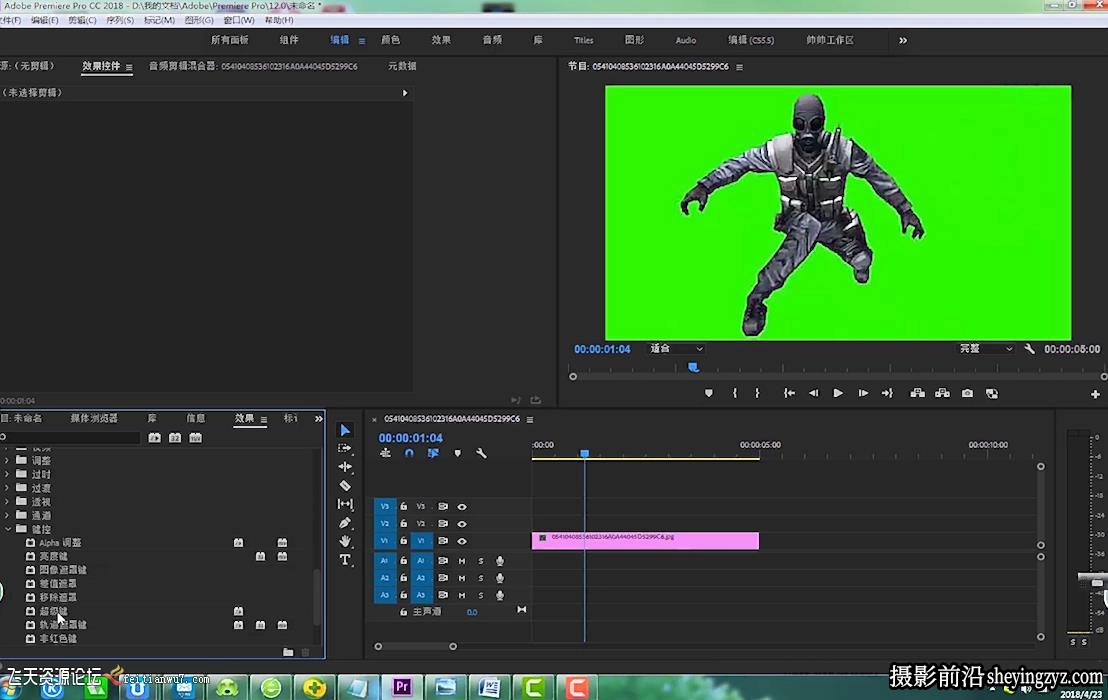
Task: Enable voice-over record on A1
Action: (x=500, y=561)
